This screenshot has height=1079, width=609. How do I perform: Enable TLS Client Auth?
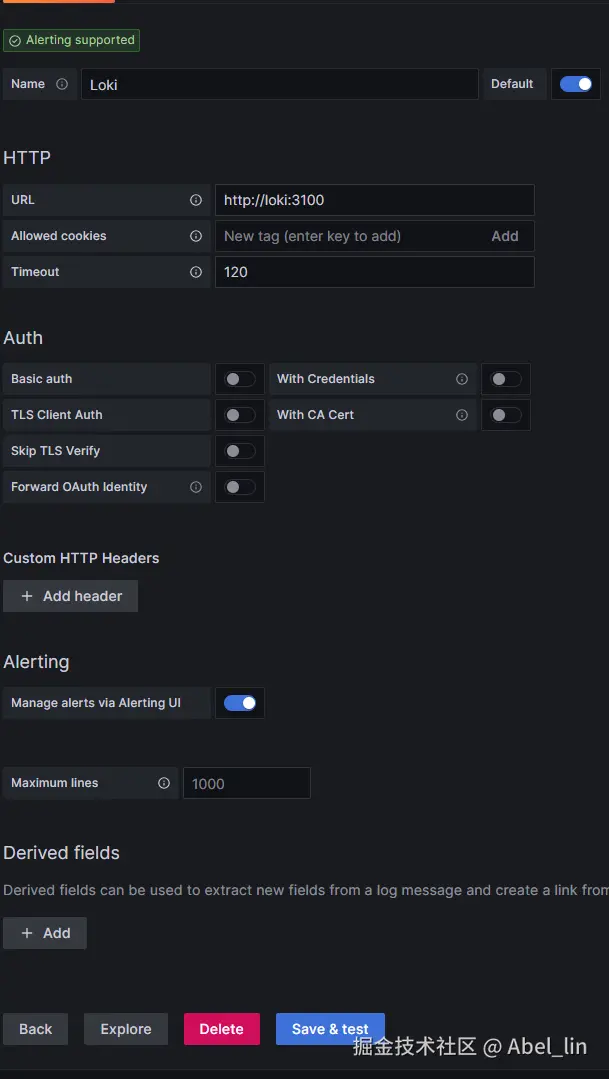pos(240,415)
